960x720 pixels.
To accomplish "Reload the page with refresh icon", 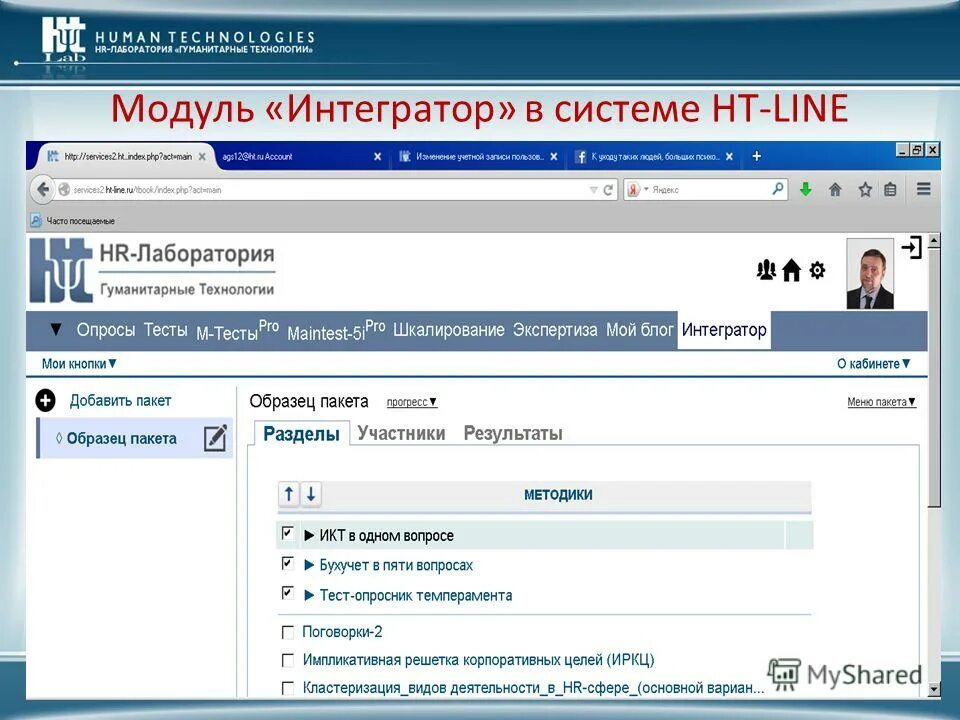I will (608, 190).
